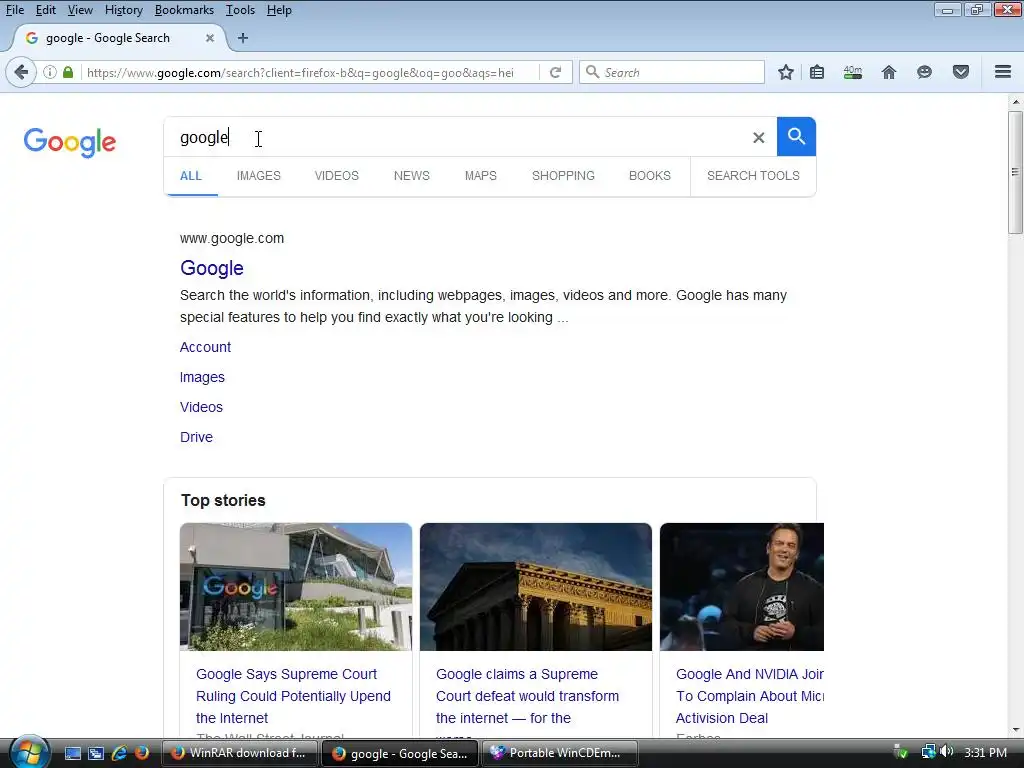This screenshot has width=1024, height=768.
Task: Open the Bookmarks menu
Action: point(184,10)
